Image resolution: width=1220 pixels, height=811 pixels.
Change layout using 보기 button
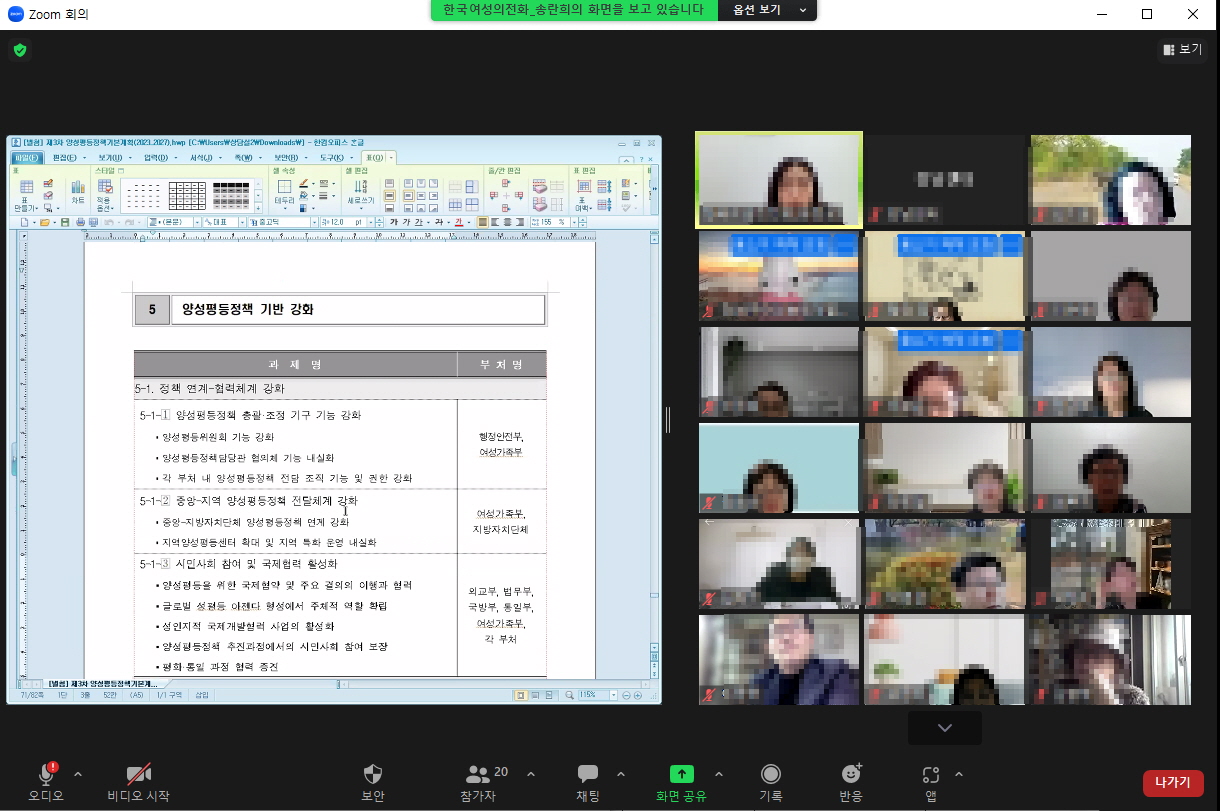pyautogui.click(x=1182, y=49)
